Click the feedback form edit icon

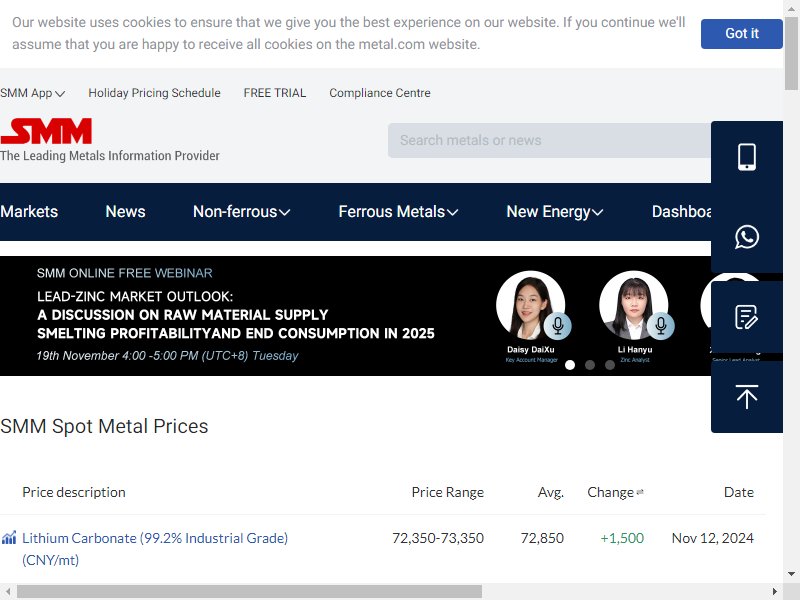746,317
